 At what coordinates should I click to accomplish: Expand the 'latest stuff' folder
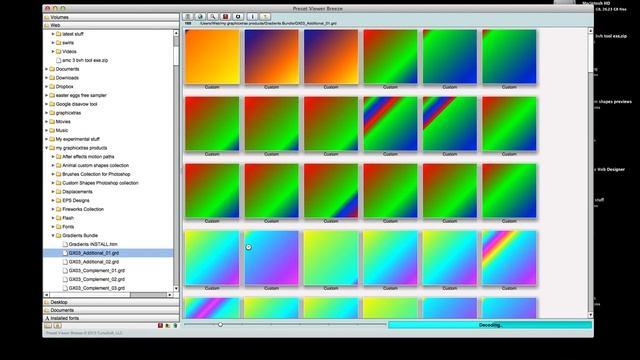pos(53,34)
